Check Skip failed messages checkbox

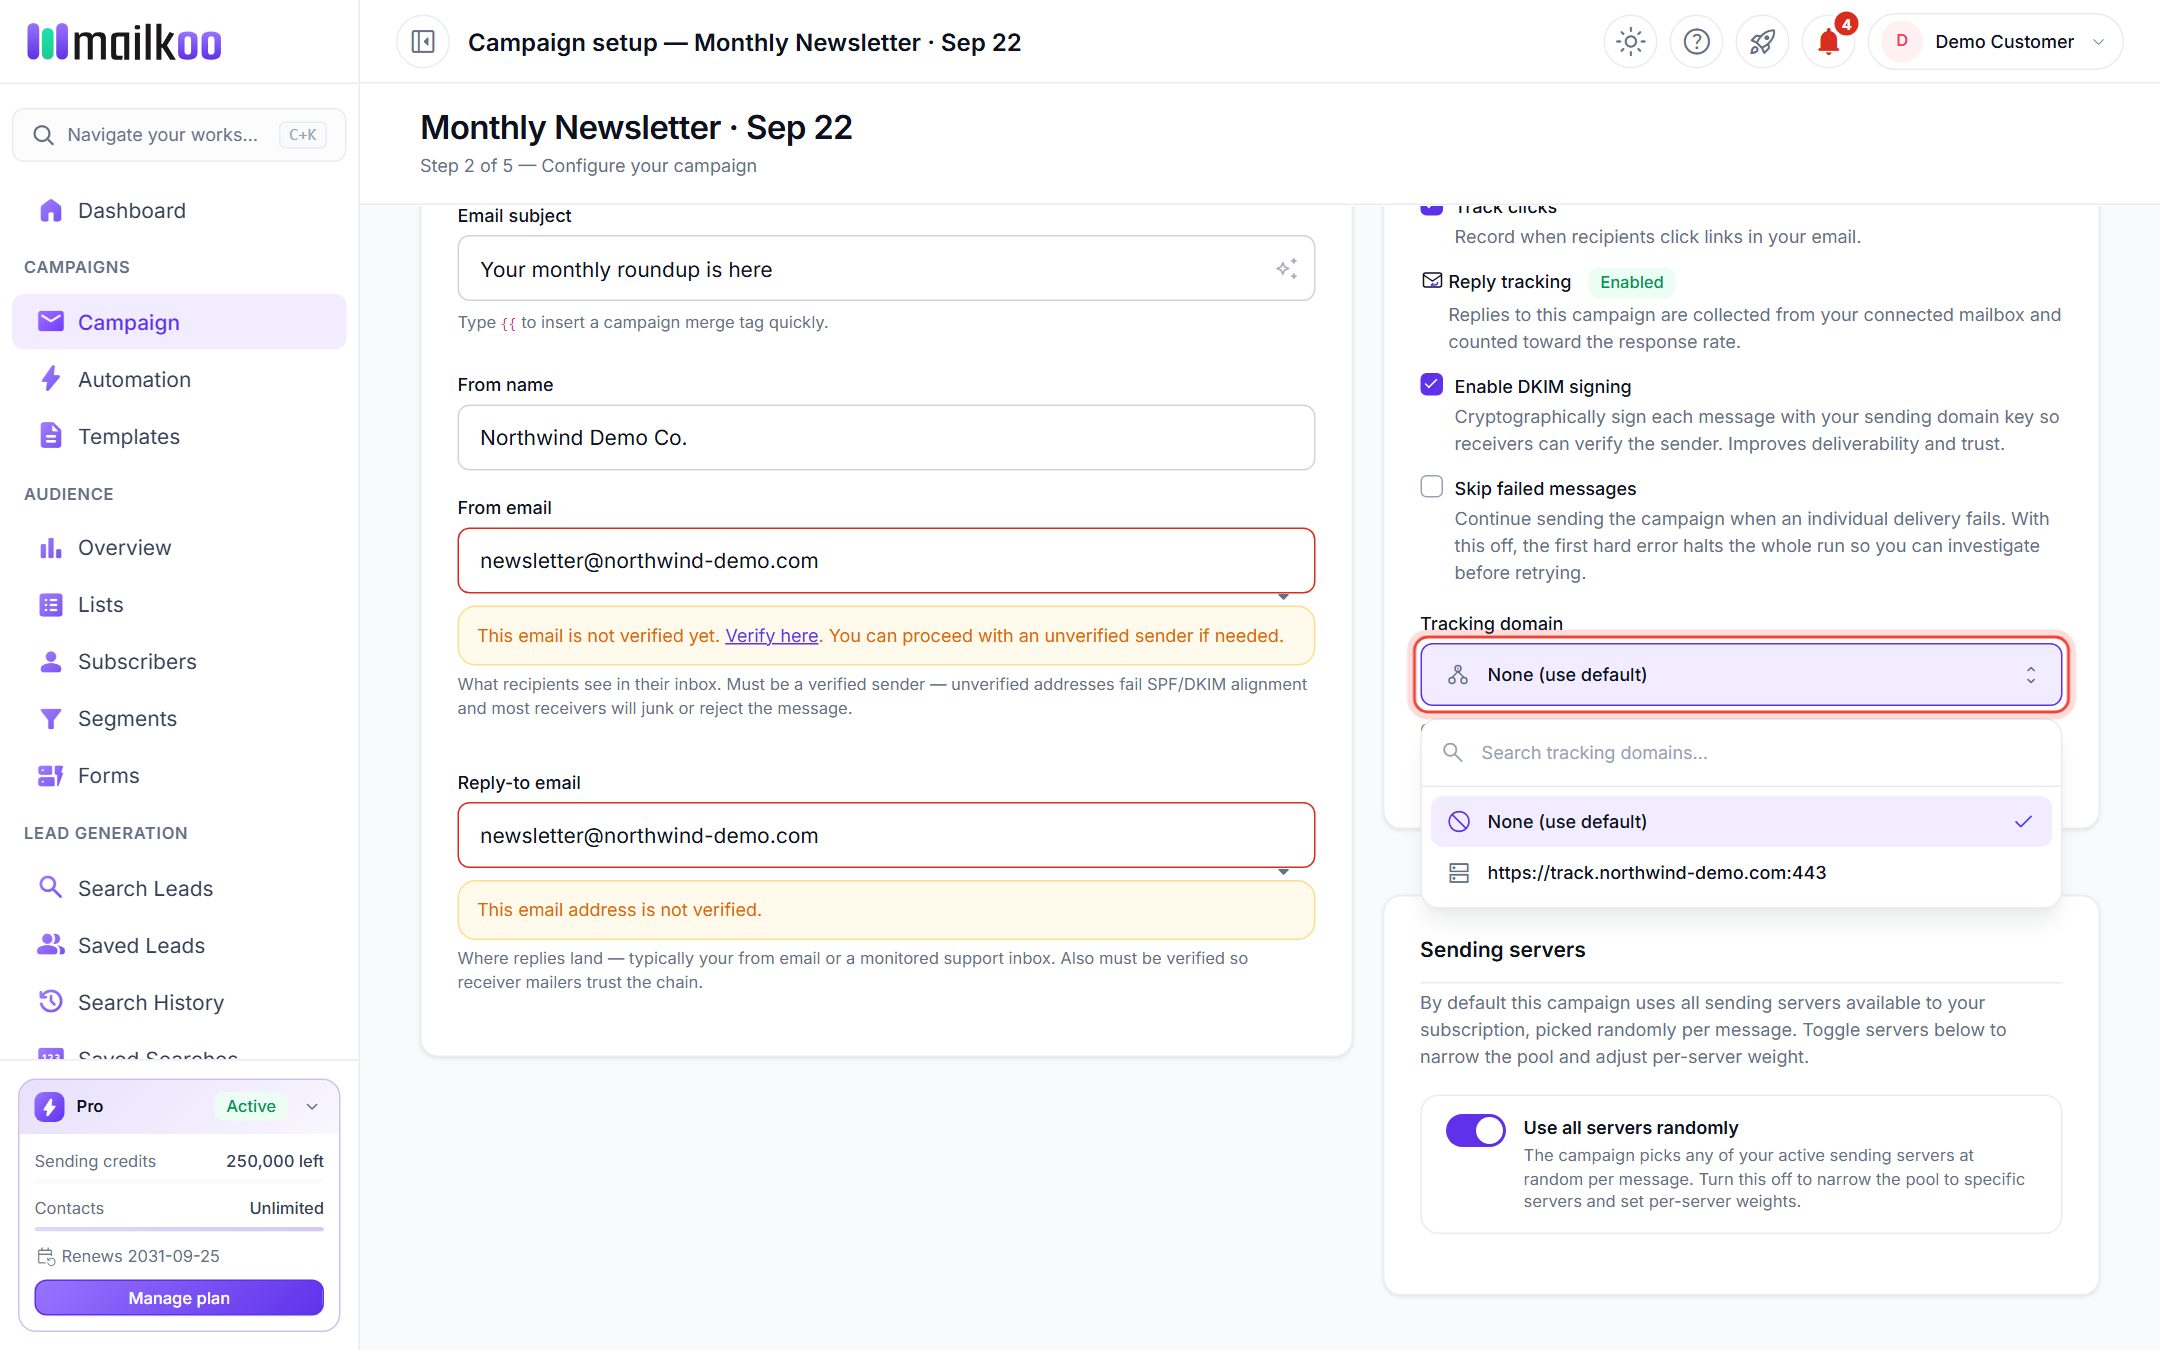click(x=1431, y=487)
